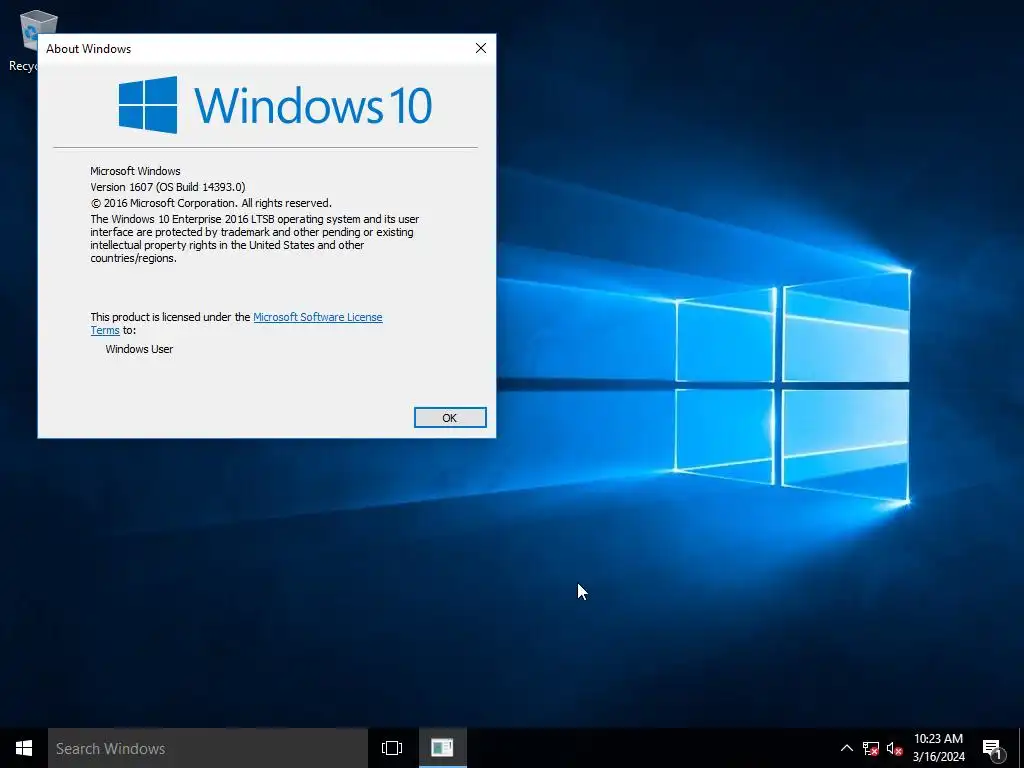The width and height of the screenshot is (1024, 768).
Task: Show hidden system tray icons
Action: click(846, 748)
